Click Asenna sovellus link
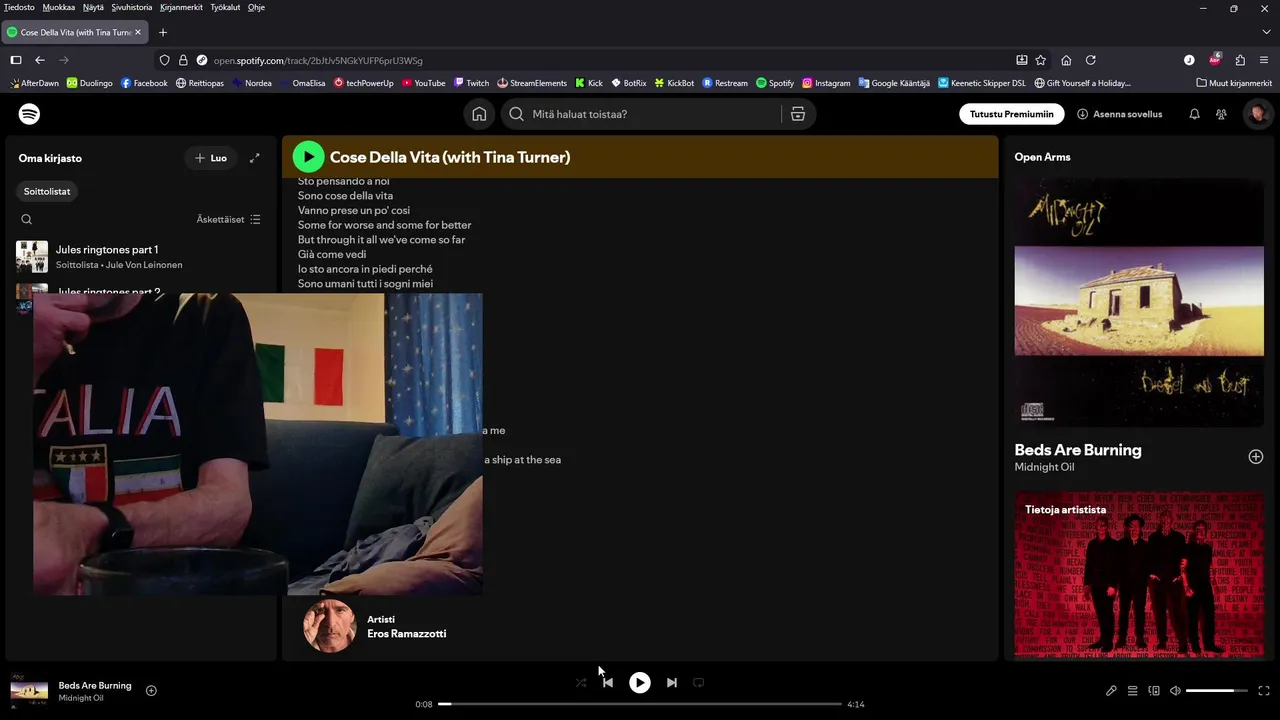The image size is (1280, 720). tap(1119, 114)
